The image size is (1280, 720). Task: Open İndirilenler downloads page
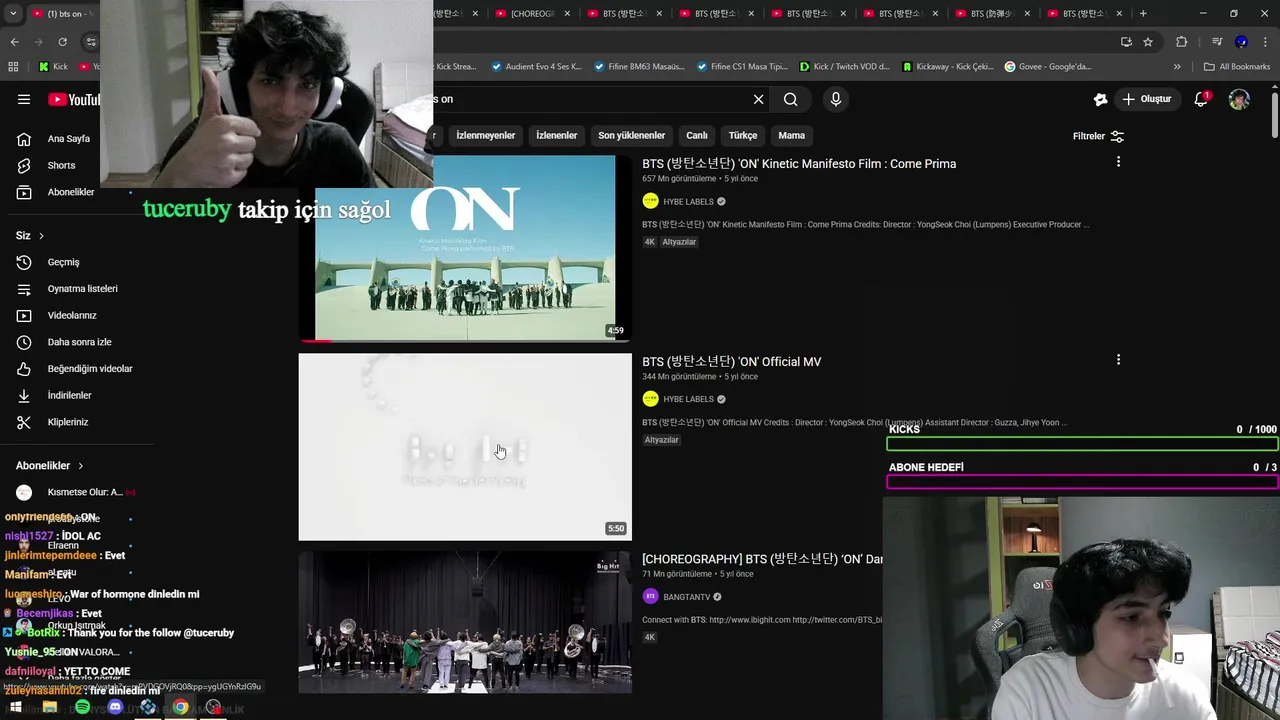tap(69, 396)
